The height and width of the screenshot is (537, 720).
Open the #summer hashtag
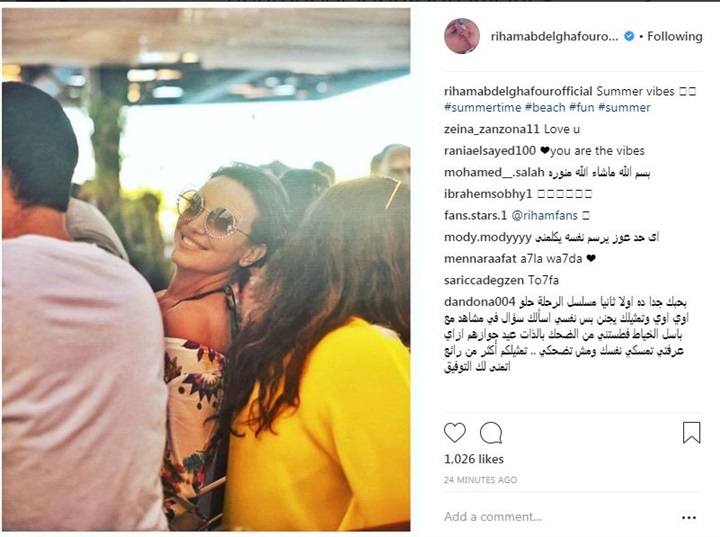point(624,107)
